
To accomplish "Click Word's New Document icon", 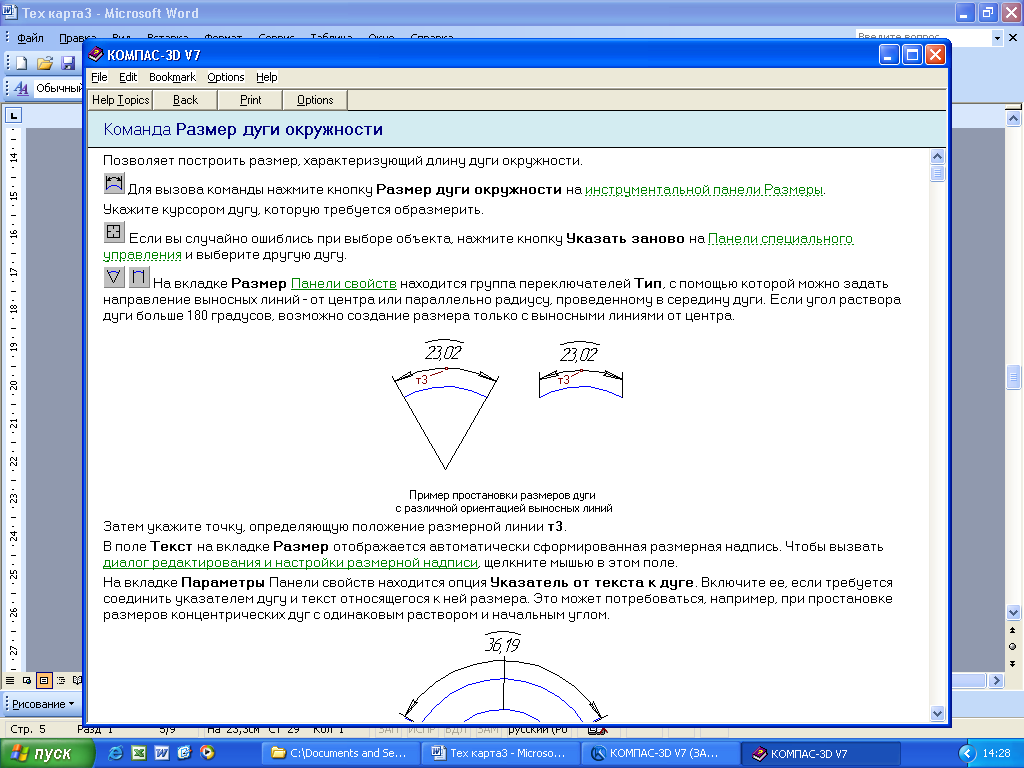I will (x=22, y=63).
